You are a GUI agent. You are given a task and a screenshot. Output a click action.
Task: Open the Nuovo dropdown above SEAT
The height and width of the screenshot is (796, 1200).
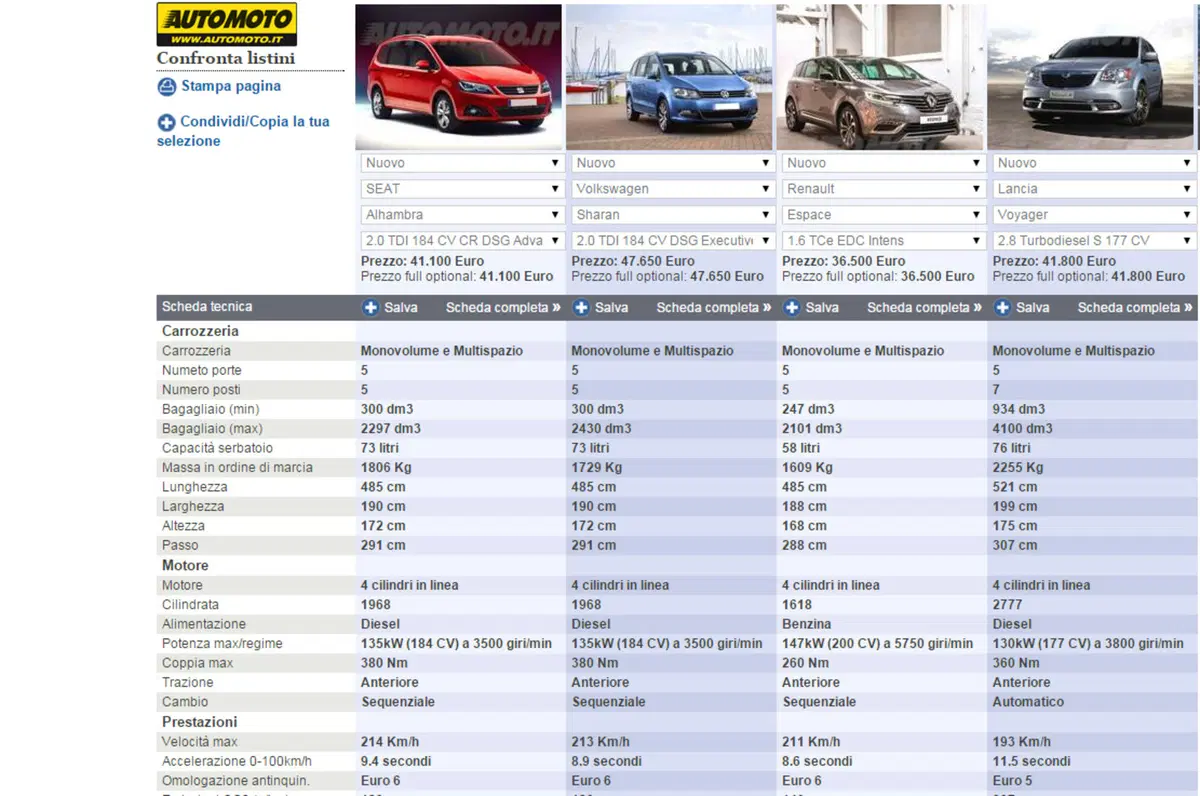pyautogui.click(x=463, y=163)
